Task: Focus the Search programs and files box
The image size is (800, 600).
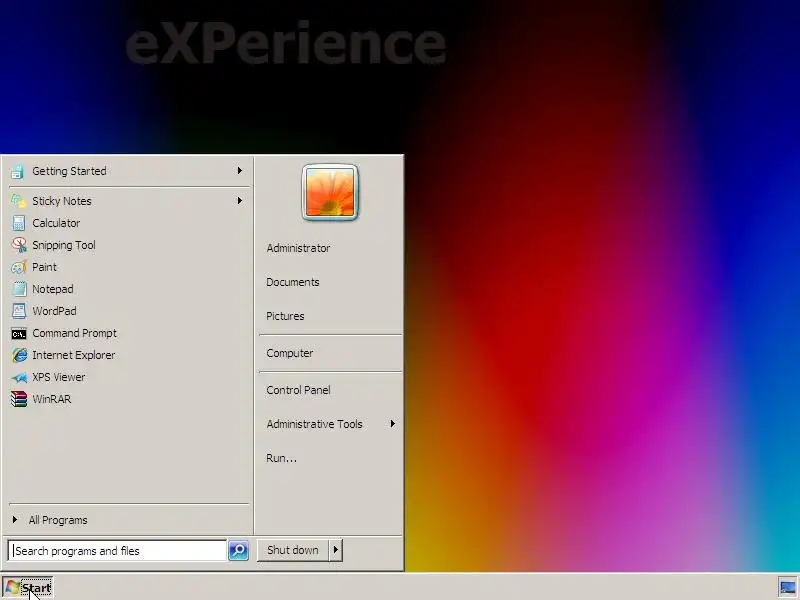Action: (117, 551)
